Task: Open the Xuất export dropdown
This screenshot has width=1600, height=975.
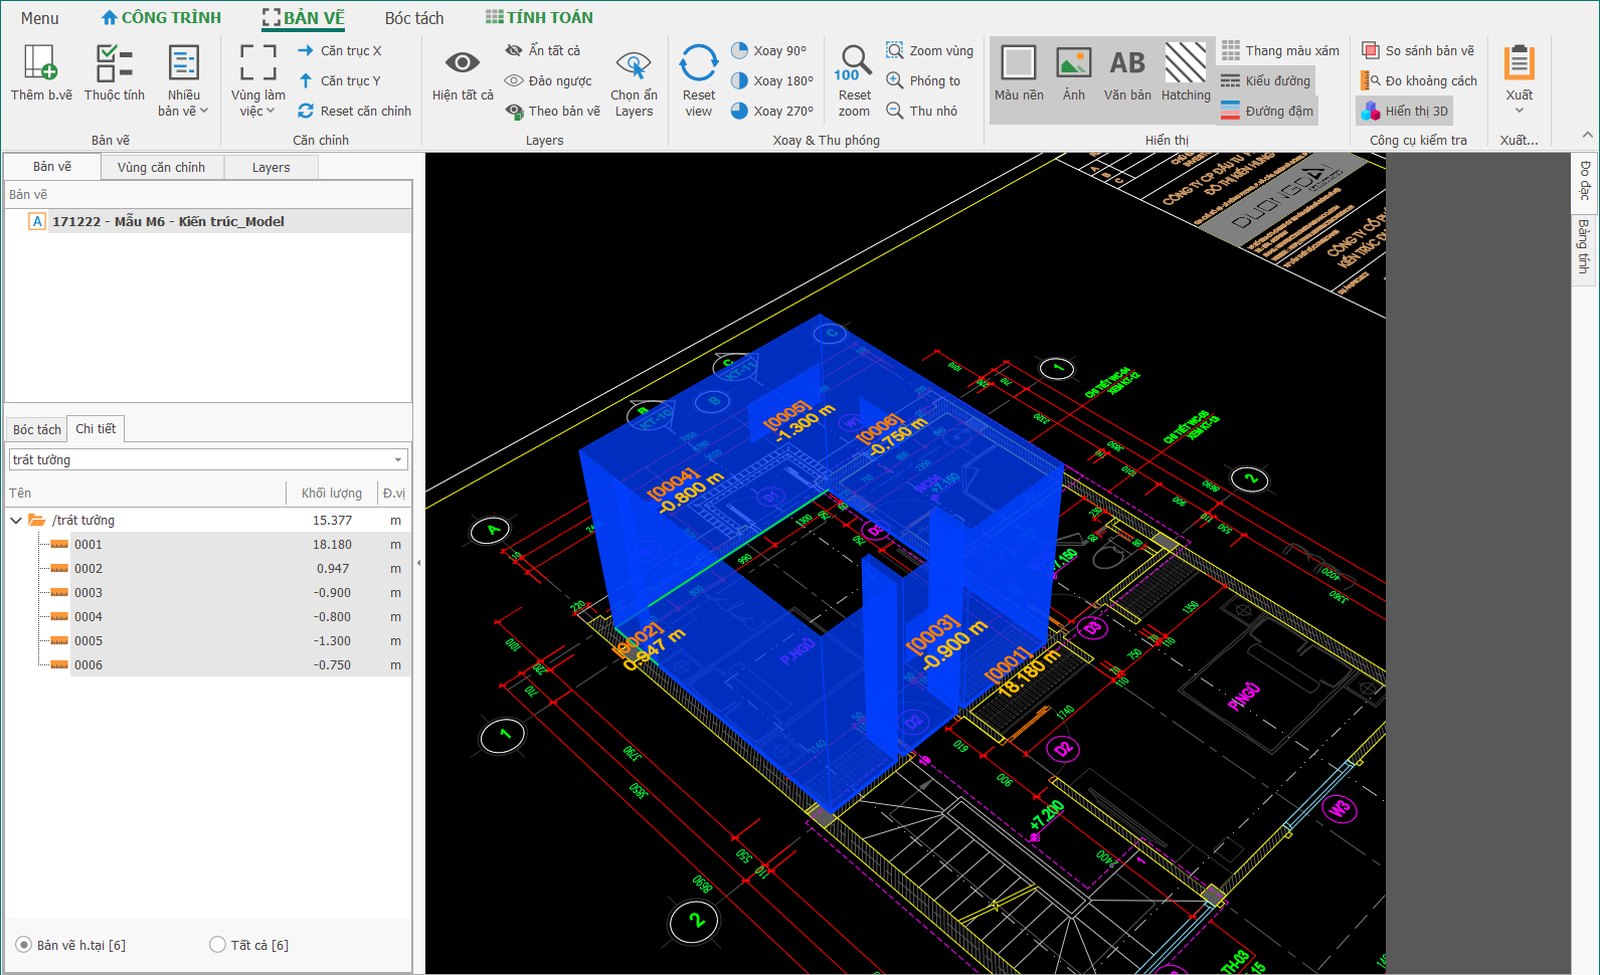Action: 1519,80
